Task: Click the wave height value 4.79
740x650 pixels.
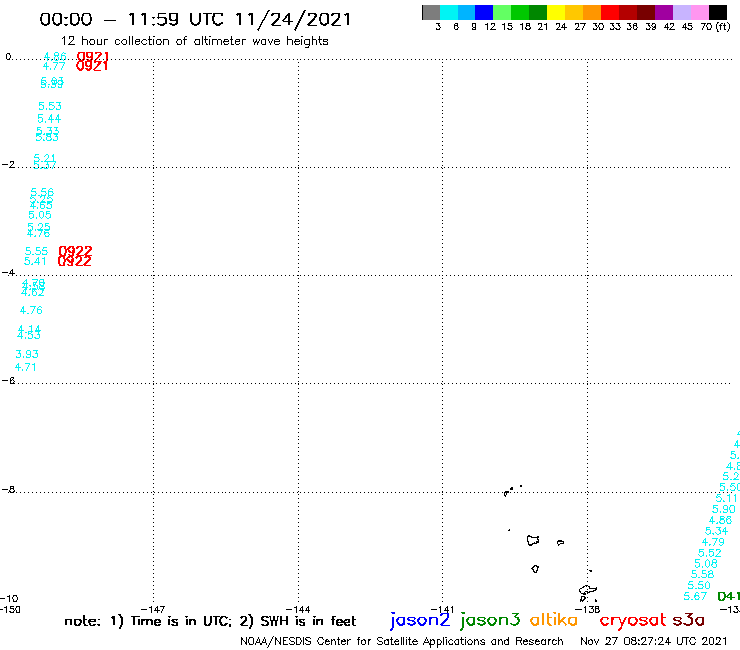Action: (713, 542)
